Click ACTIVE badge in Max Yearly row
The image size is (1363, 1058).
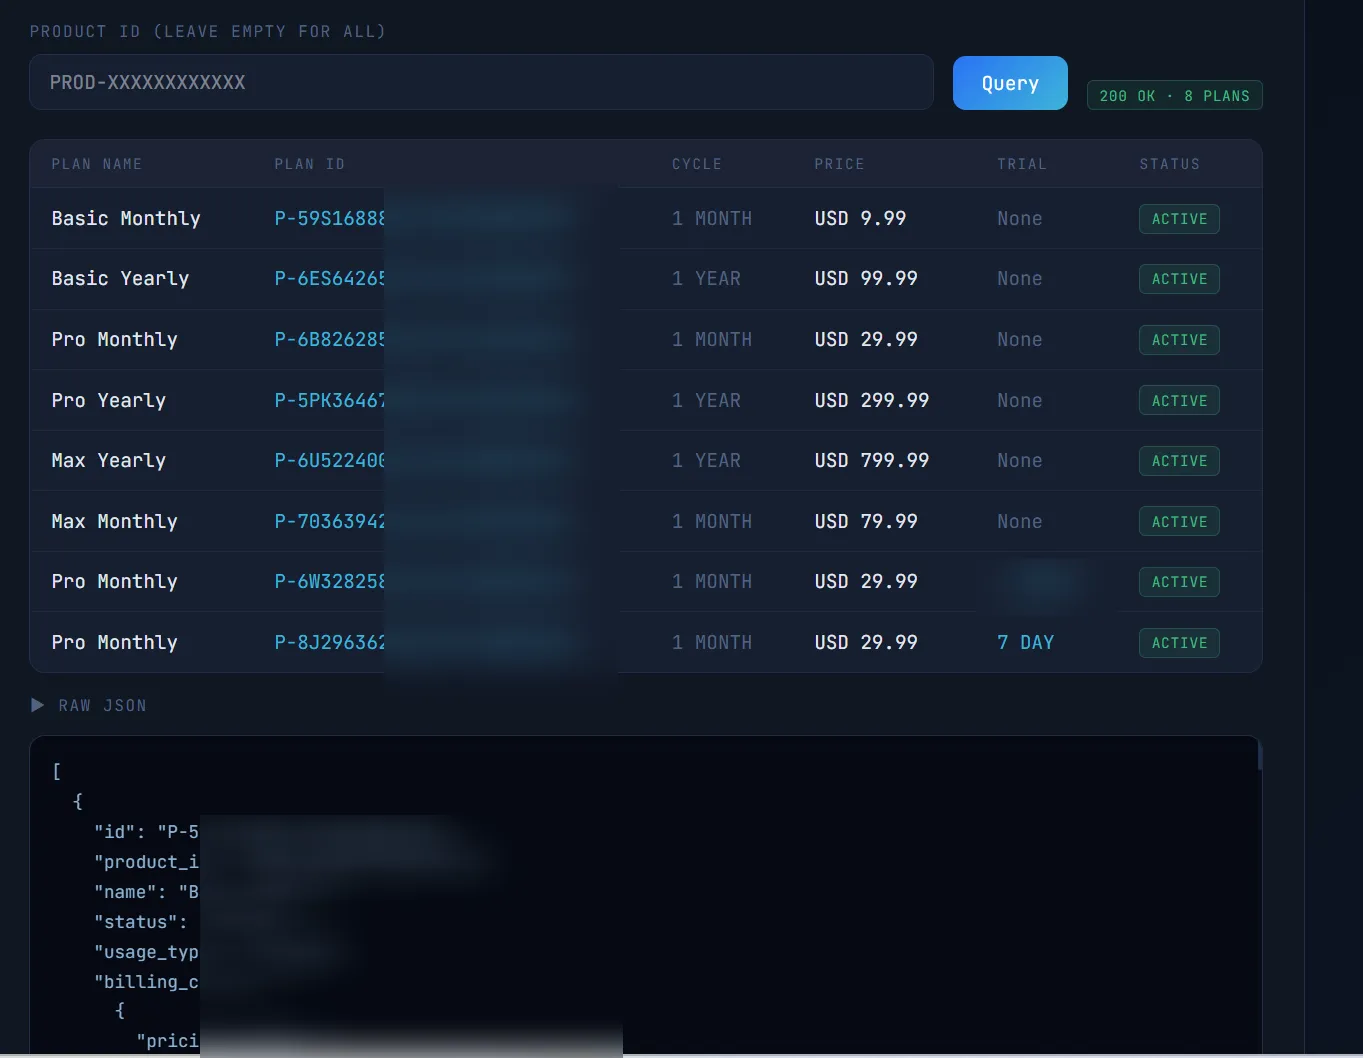click(x=1179, y=461)
